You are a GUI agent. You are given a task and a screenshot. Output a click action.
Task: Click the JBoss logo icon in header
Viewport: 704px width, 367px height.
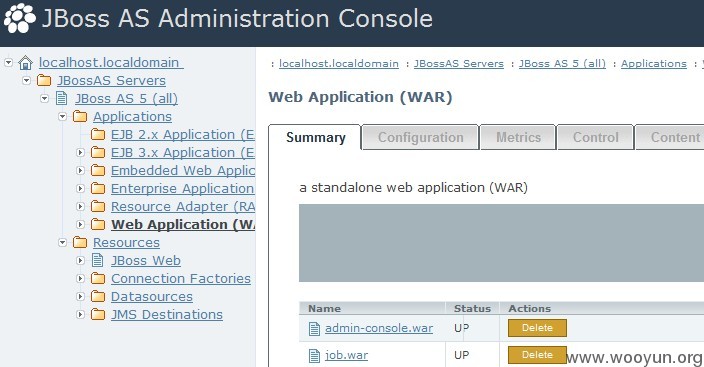pyautogui.click(x=19, y=18)
